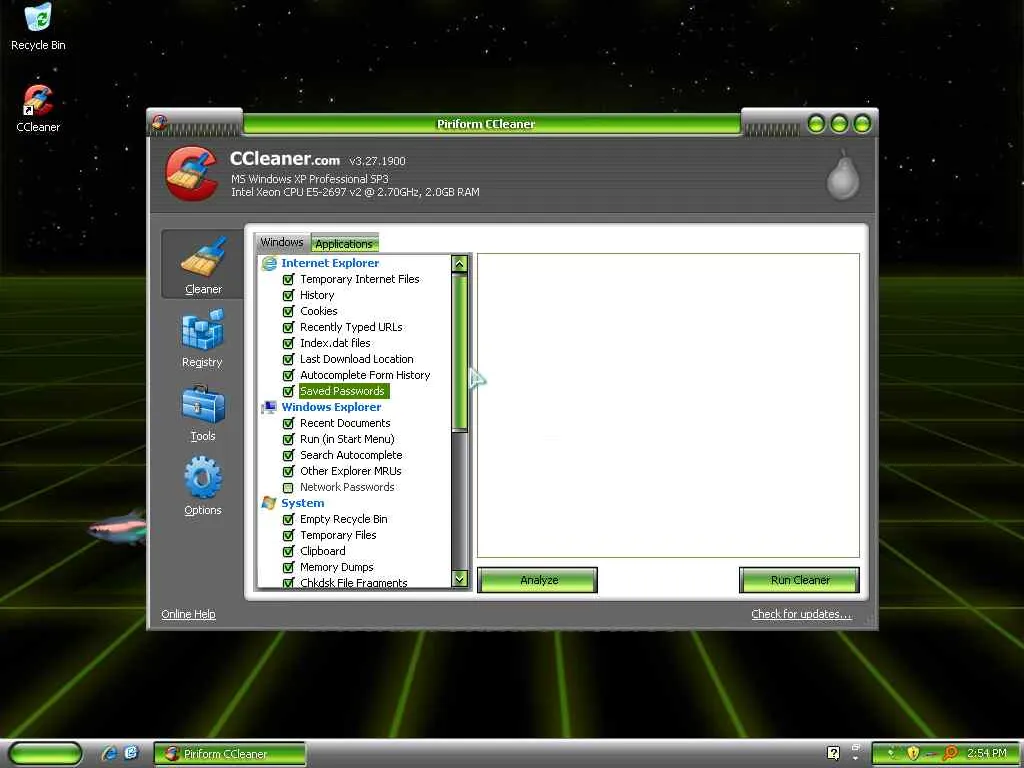Screen dimensions: 1024x768
Task: Click the Piriform CCleaner title bar text
Action: click(486, 124)
